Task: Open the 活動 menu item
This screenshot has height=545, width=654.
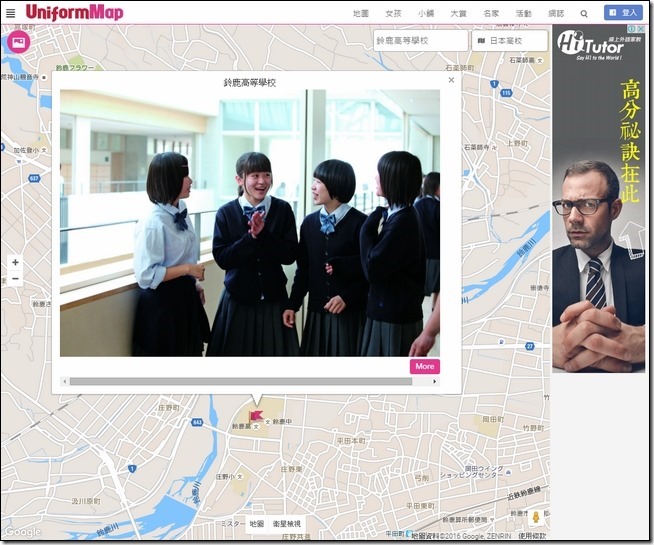Action: (523, 14)
